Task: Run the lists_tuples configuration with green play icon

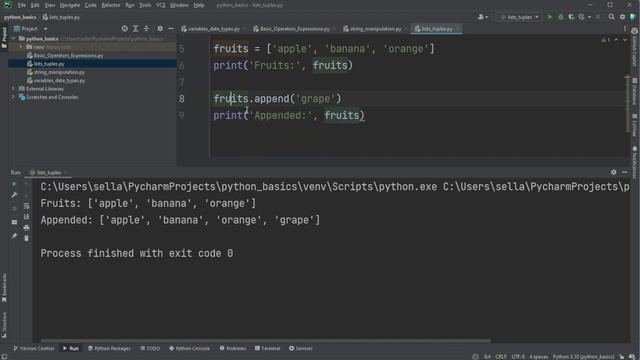Action: click(549, 17)
